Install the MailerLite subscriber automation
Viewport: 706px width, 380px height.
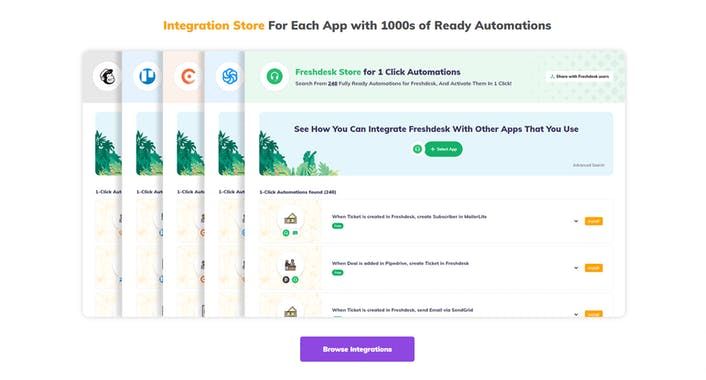point(593,221)
